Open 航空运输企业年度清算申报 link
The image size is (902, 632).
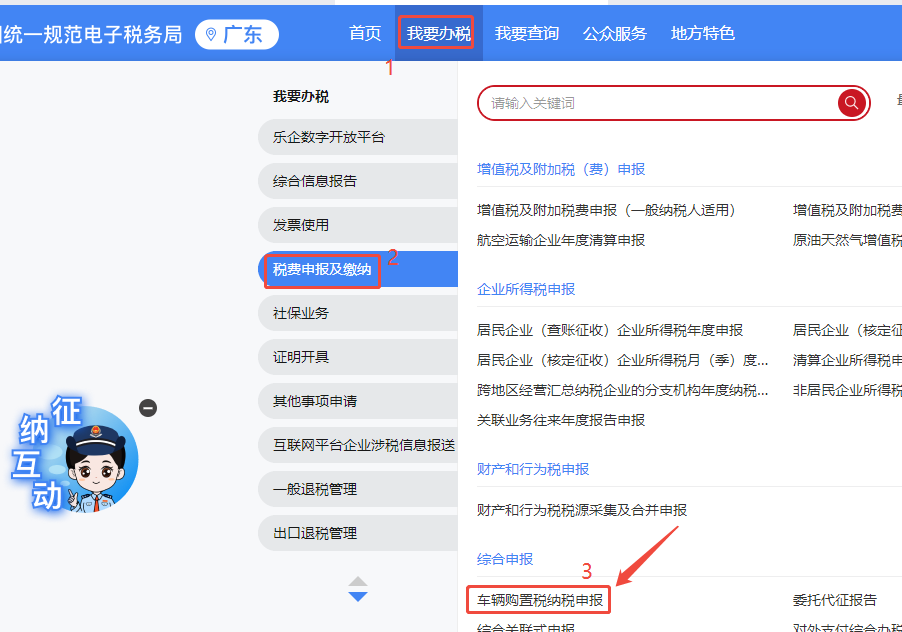(x=561, y=240)
